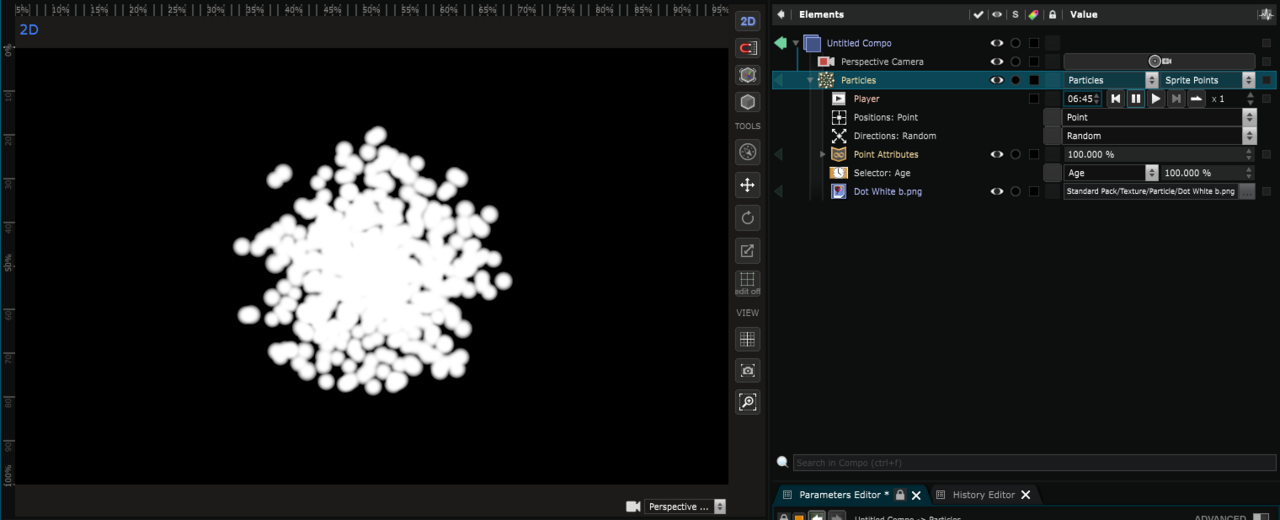Hide the Perspective Camera with eye toggle
The image size is (1280, 520).
click(997, 62)
